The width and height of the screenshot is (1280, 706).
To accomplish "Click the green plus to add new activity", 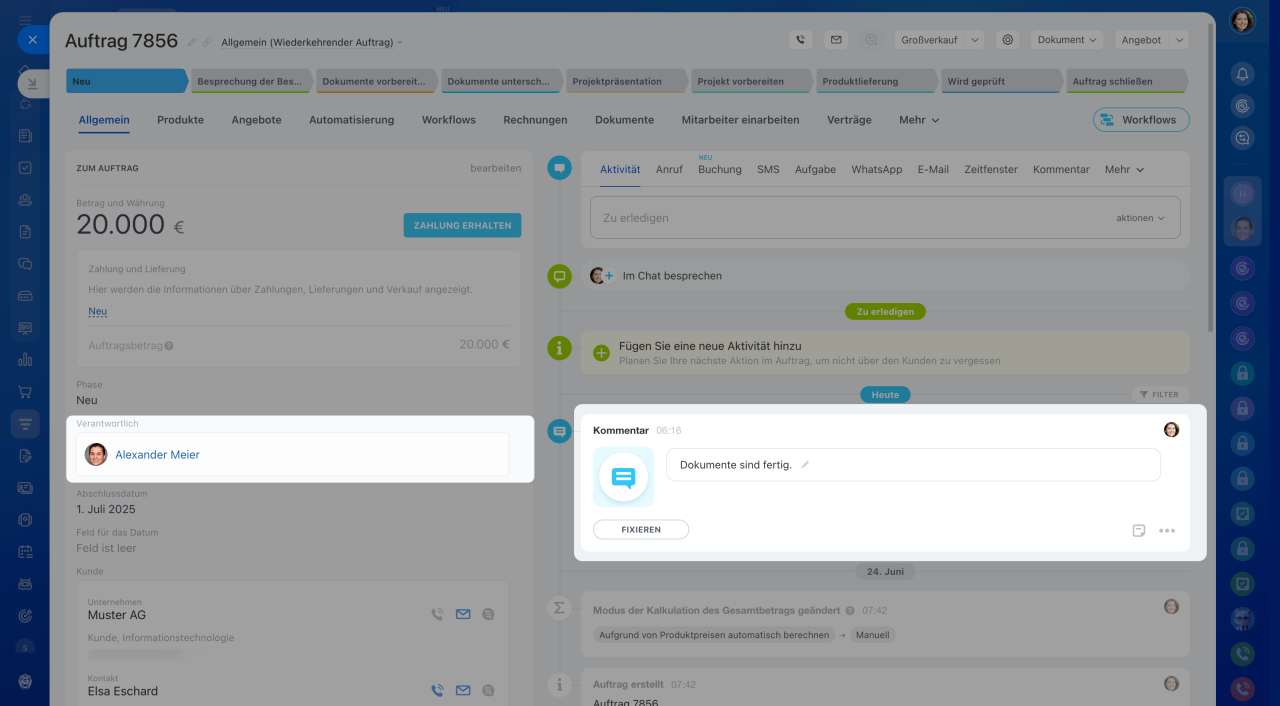I will coord(601,353).
